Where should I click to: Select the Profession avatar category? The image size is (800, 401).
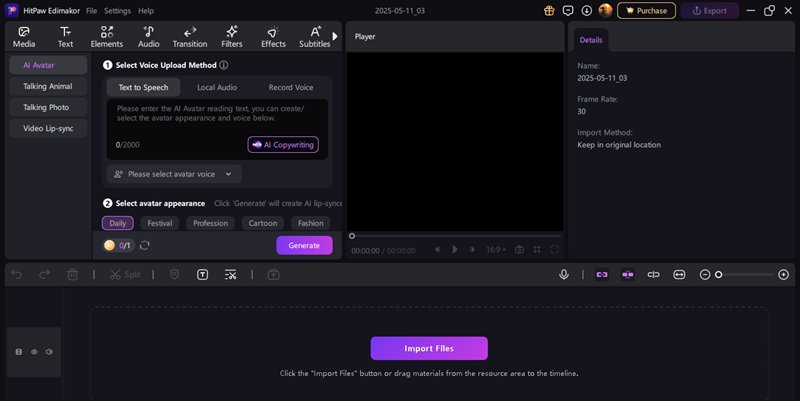coord(211,223)
